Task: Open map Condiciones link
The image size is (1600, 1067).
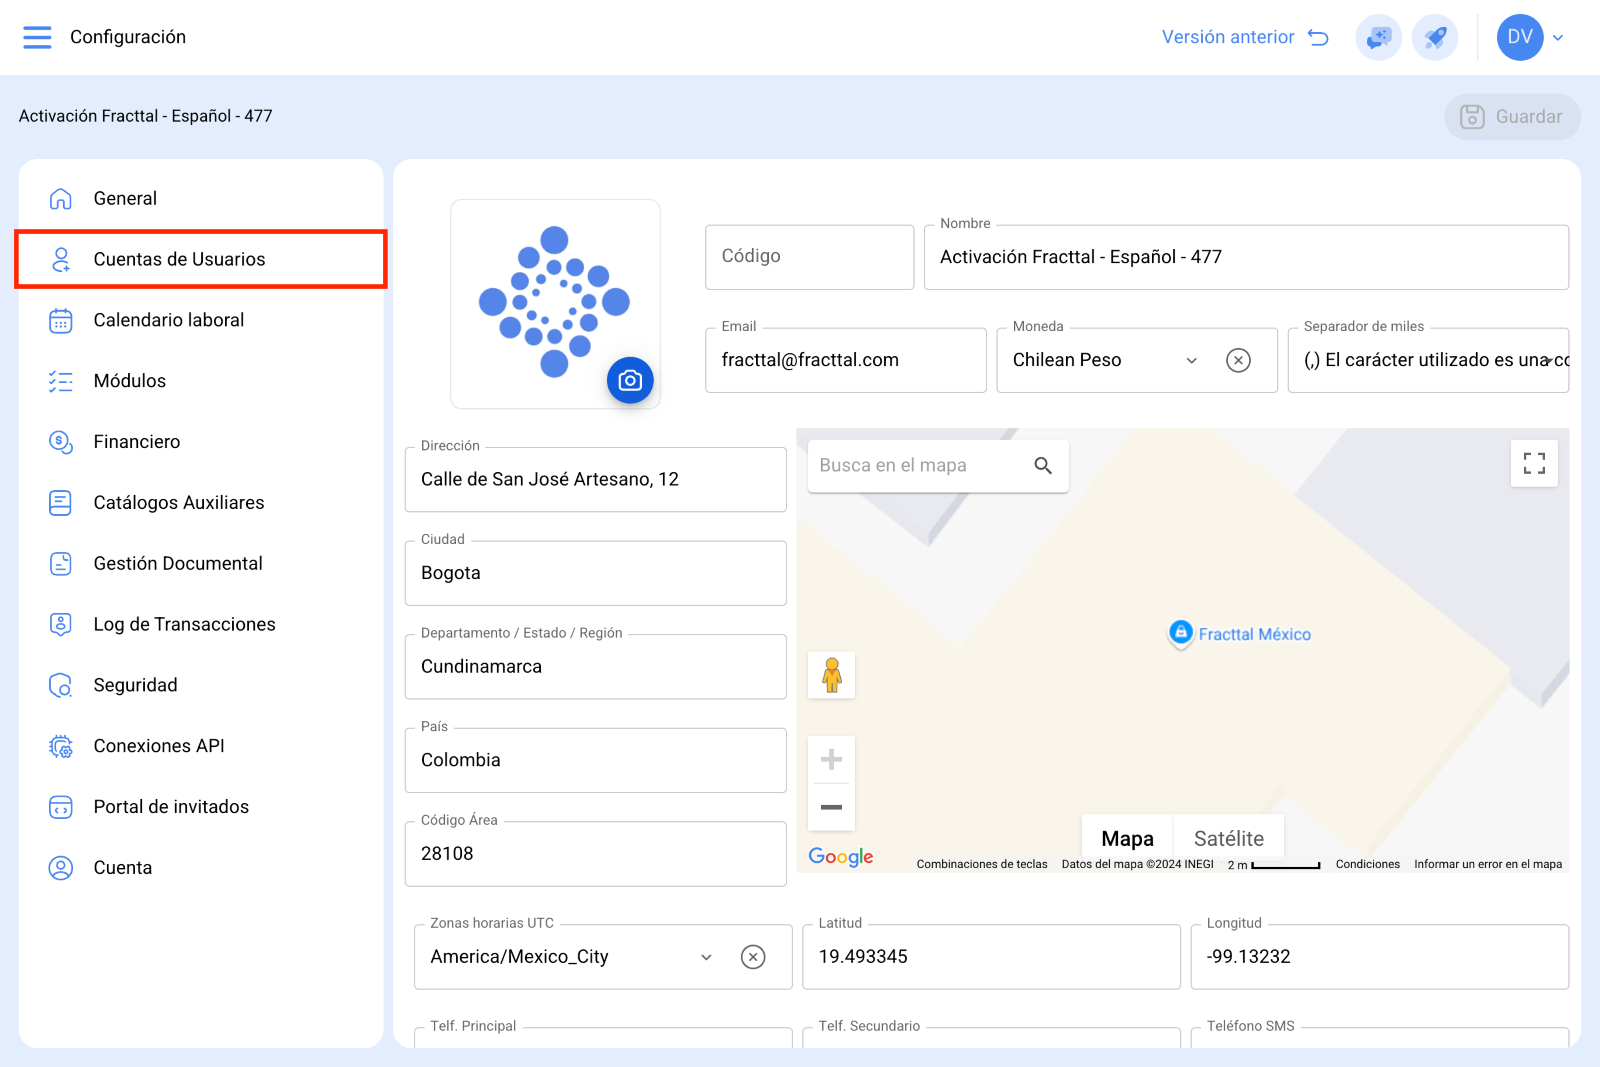Action: click(1368, 864)
